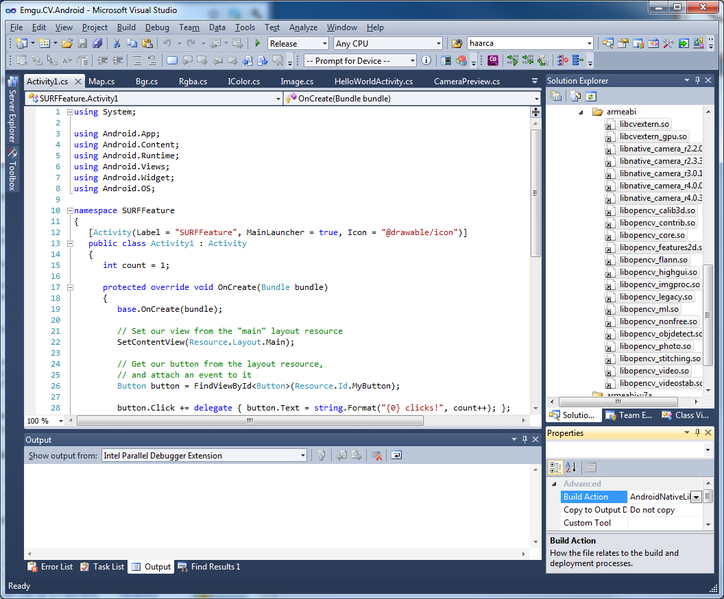This screenshot has width=724, height=599.
Task: Open the Release configuration dropdown
Action: 325,43
